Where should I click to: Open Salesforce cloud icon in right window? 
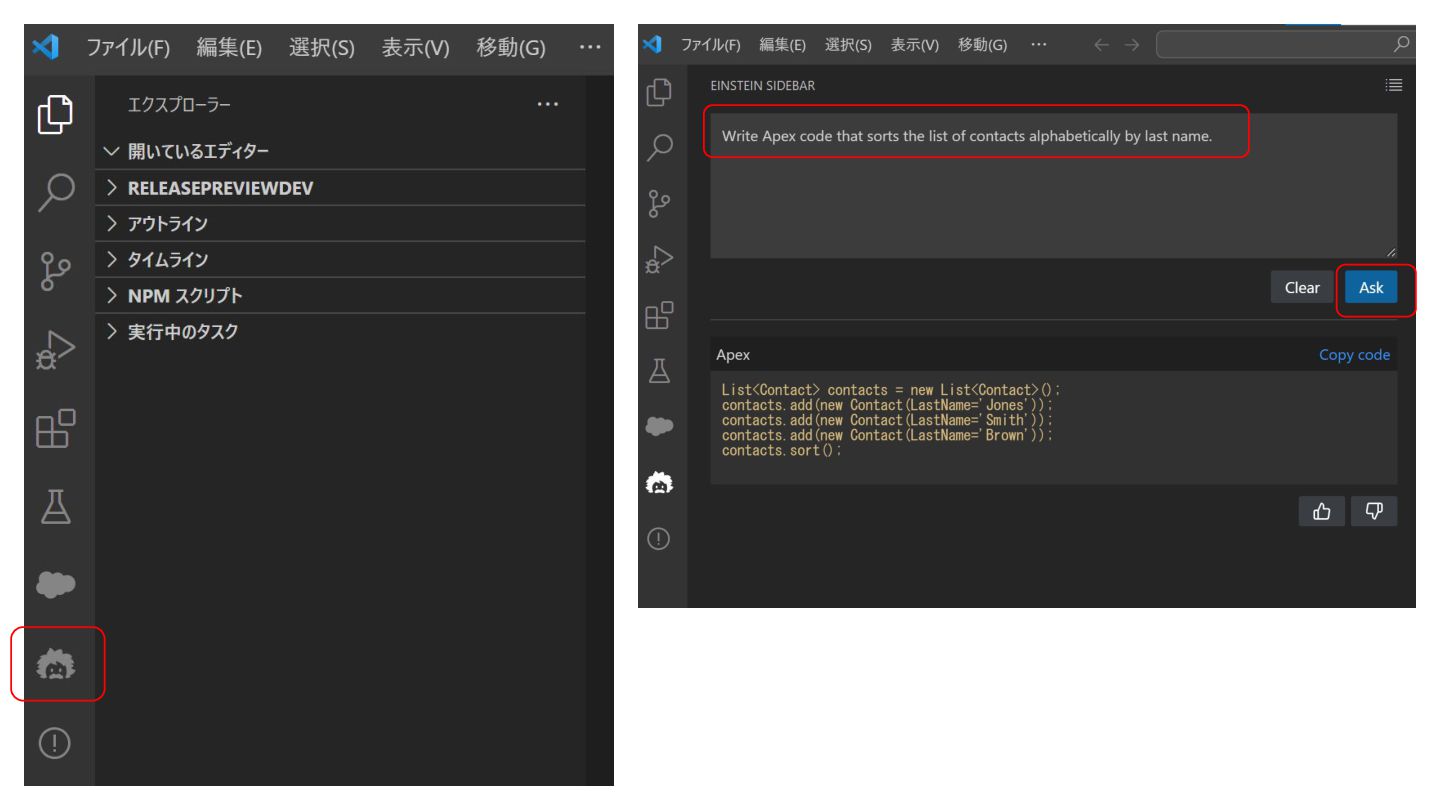(x=660, y=427)
